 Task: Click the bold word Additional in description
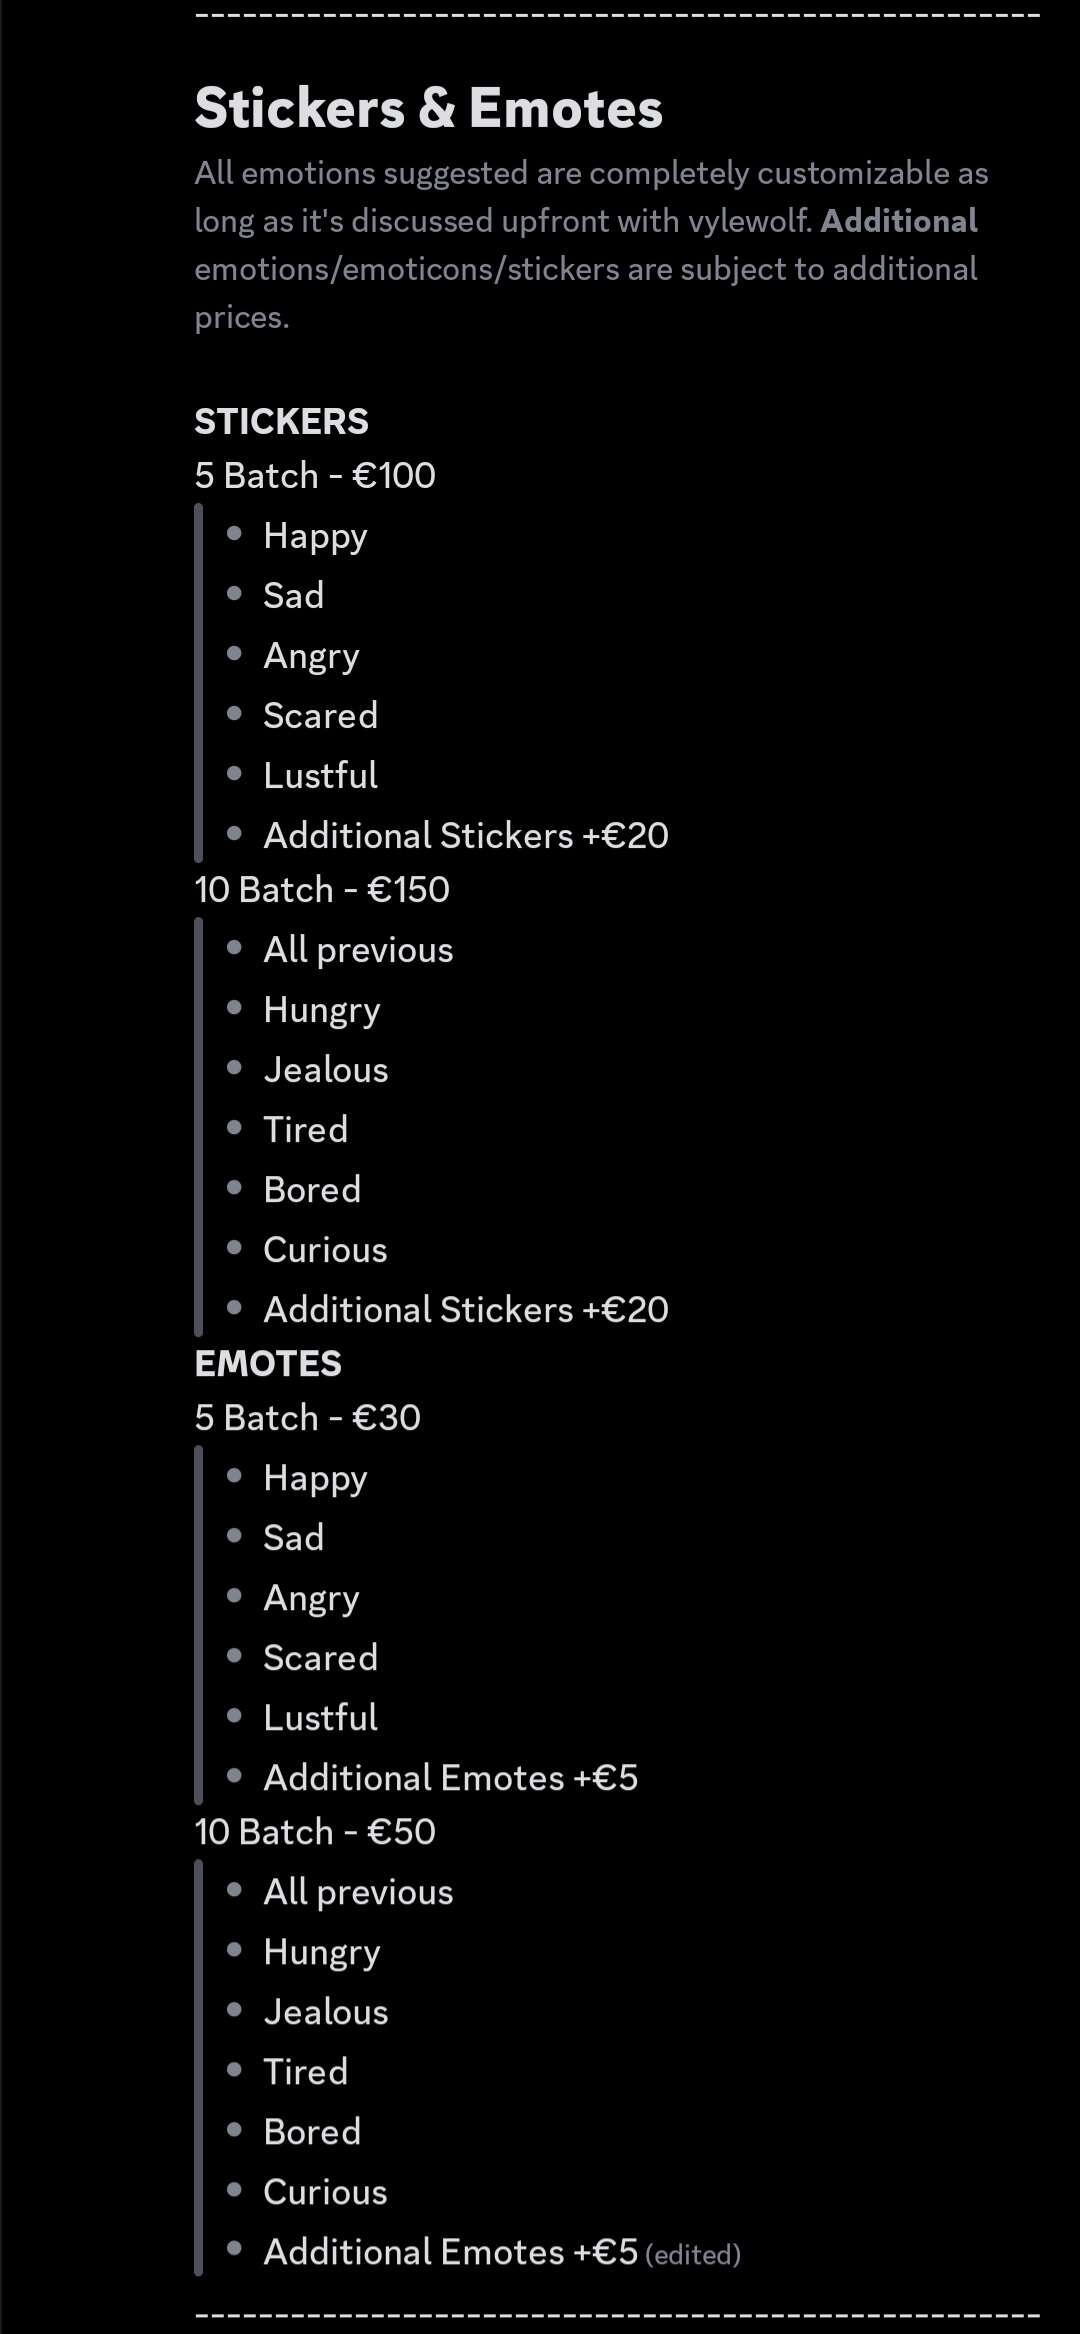898,221
